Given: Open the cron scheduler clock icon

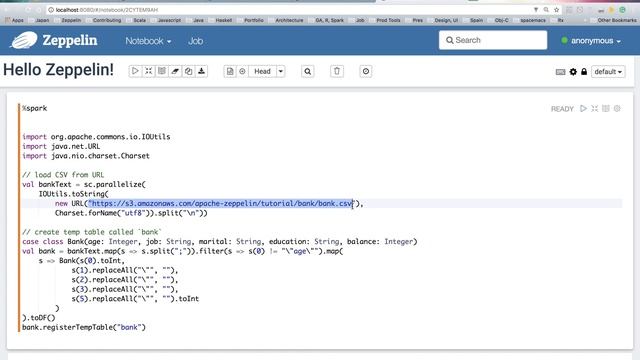Looking at the screenshot, I should click(x=366, y=71).
